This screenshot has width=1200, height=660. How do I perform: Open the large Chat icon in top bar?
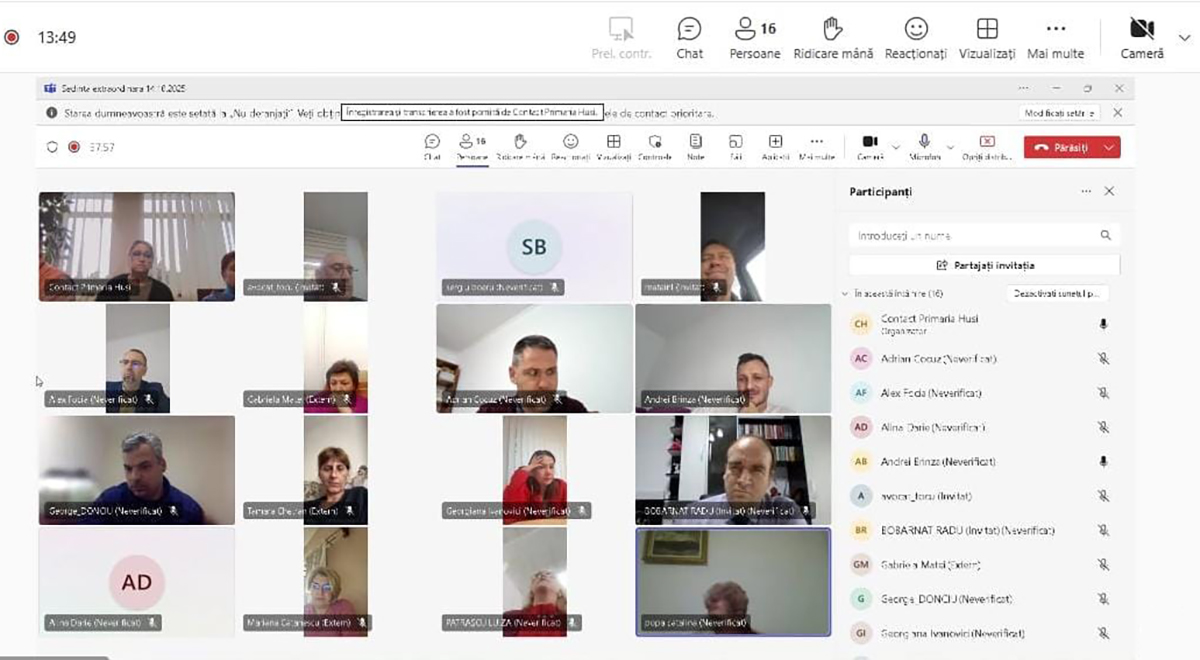tap(689, 37)
